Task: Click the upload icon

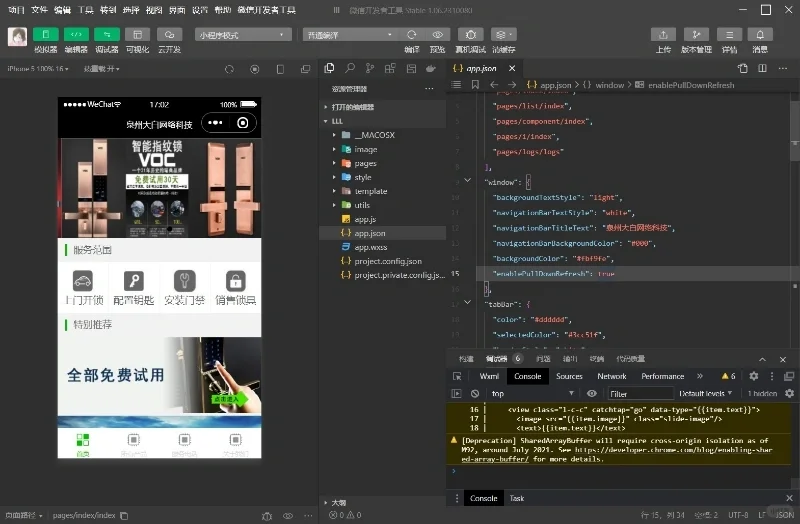Action: 663,35
